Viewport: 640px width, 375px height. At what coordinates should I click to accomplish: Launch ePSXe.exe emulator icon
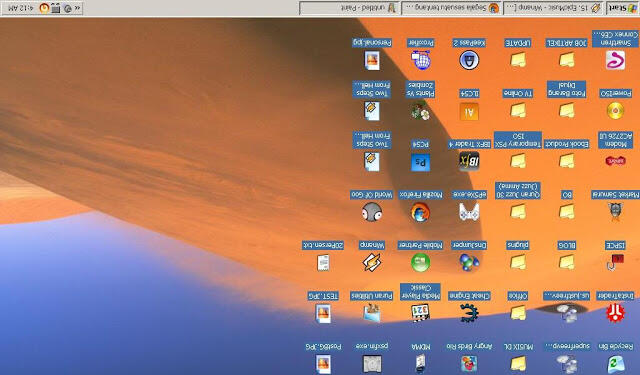coord(469,212)
